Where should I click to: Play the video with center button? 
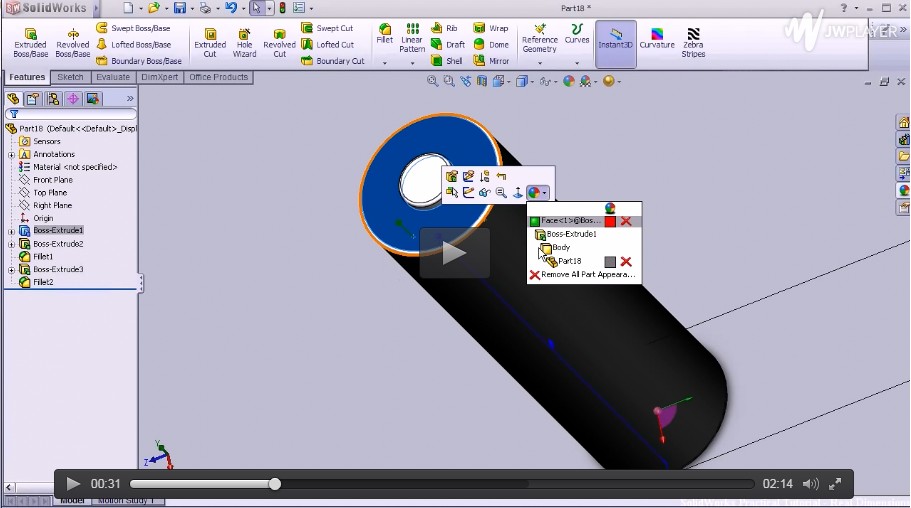pos(454,253)
